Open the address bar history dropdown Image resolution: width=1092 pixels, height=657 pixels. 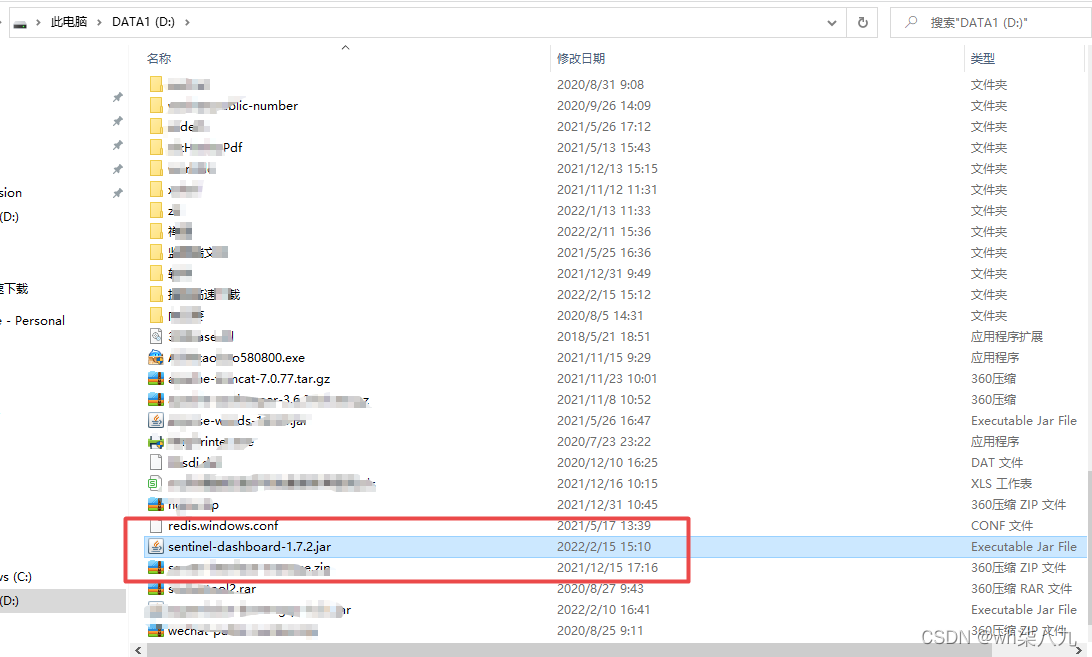pyautogui.click(x=832, y=23)
